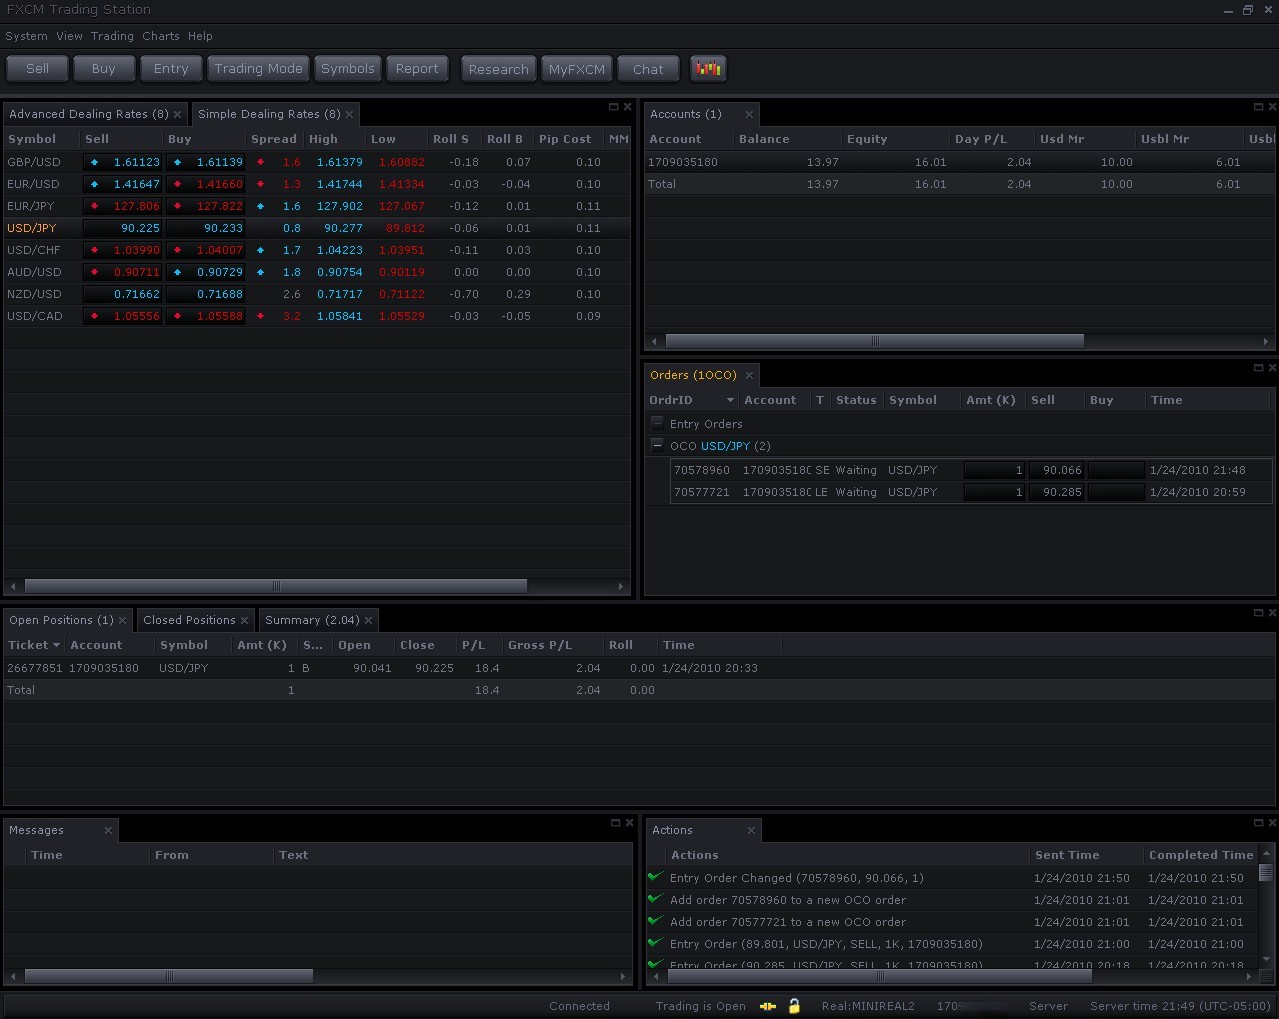Switch to Simple Dealing Rates tab
The image size is (1279, 1019).
[x=269, y=114]
